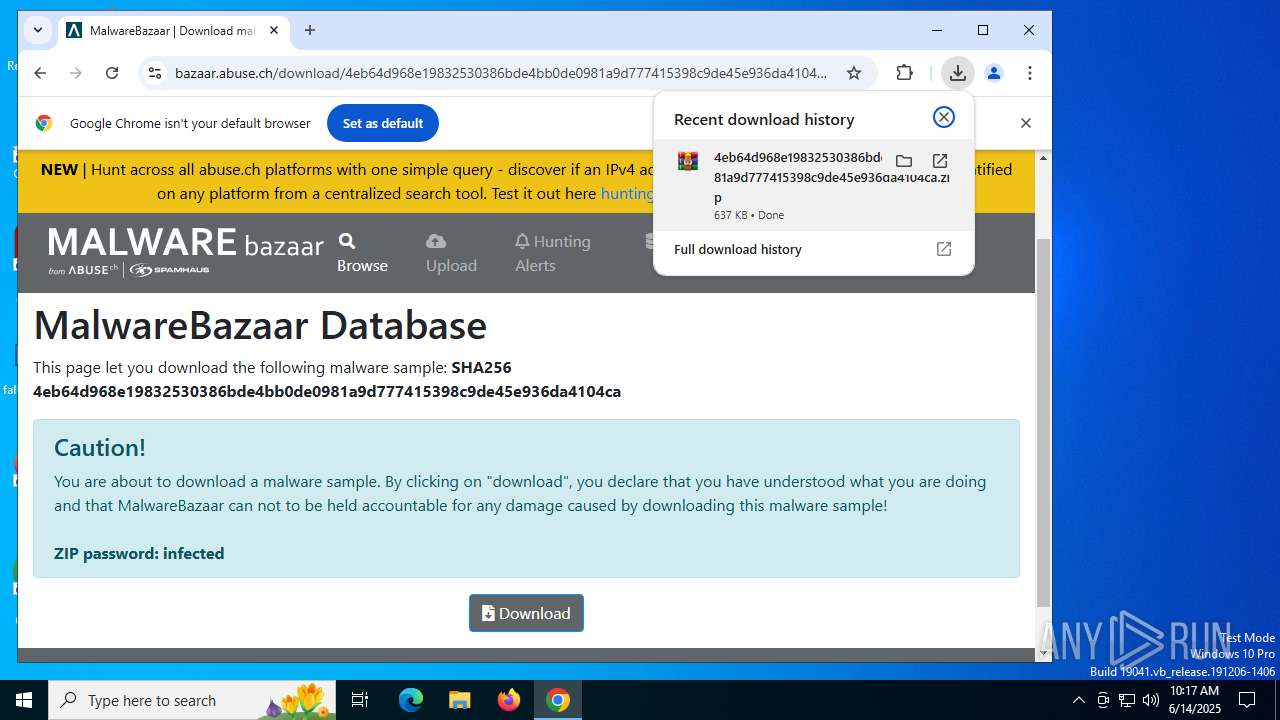Click the Download malware sample button
Viewport: 1280px width, 720px height.
click(x=526, y=613)
